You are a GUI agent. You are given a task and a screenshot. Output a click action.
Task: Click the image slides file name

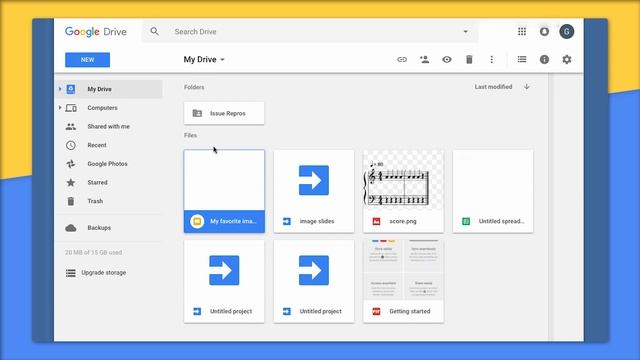coord(317,221)
